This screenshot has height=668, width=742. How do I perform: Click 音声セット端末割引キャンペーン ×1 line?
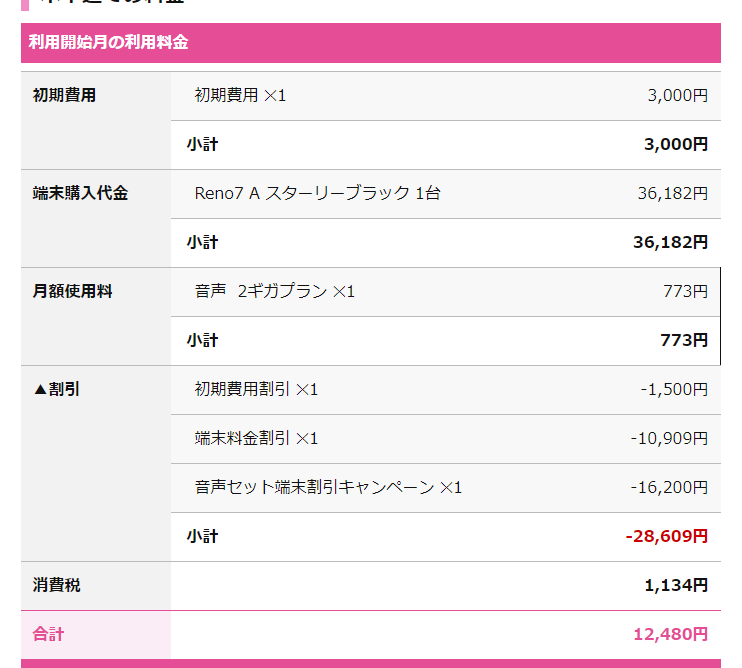point(328,487)
